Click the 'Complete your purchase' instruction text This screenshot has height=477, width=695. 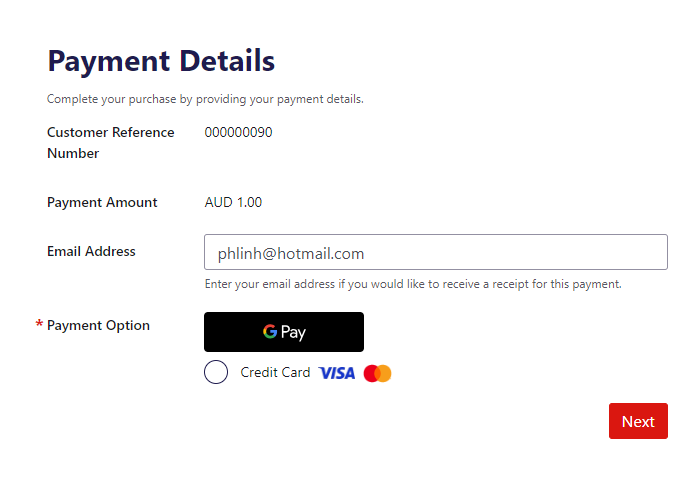coord(205,99)
